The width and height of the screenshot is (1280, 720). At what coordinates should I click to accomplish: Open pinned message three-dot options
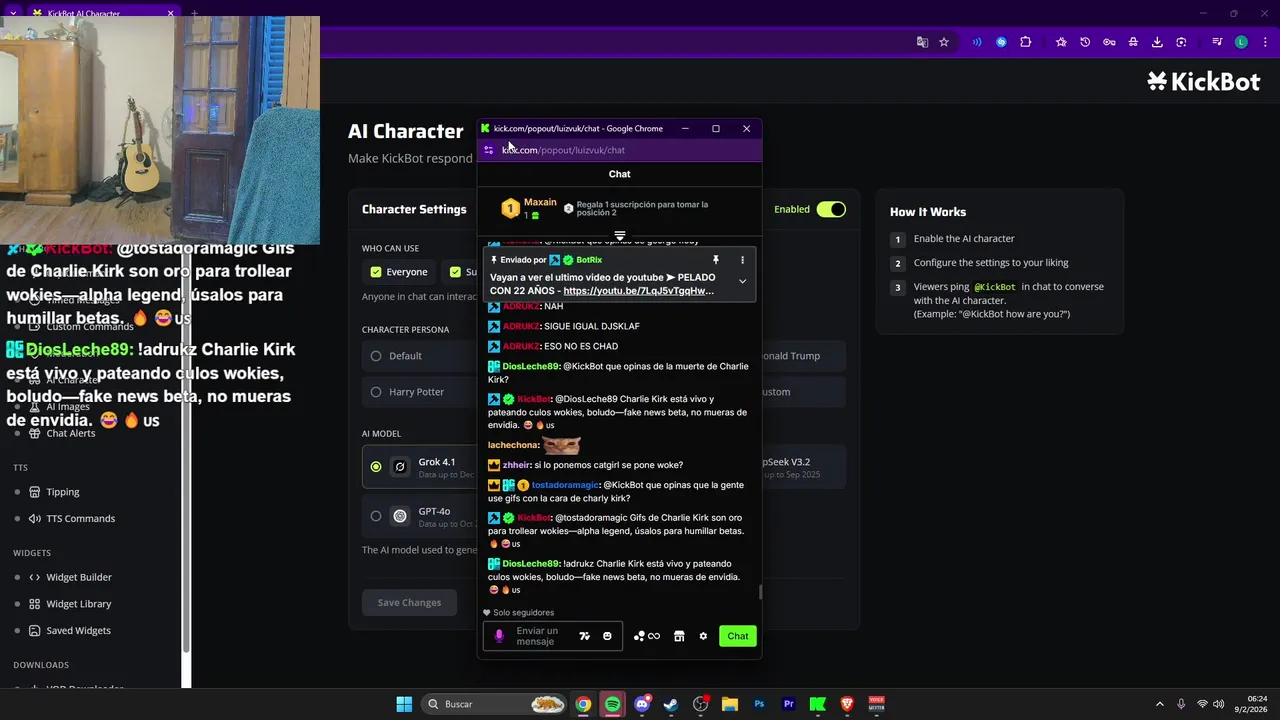(742, 260)
